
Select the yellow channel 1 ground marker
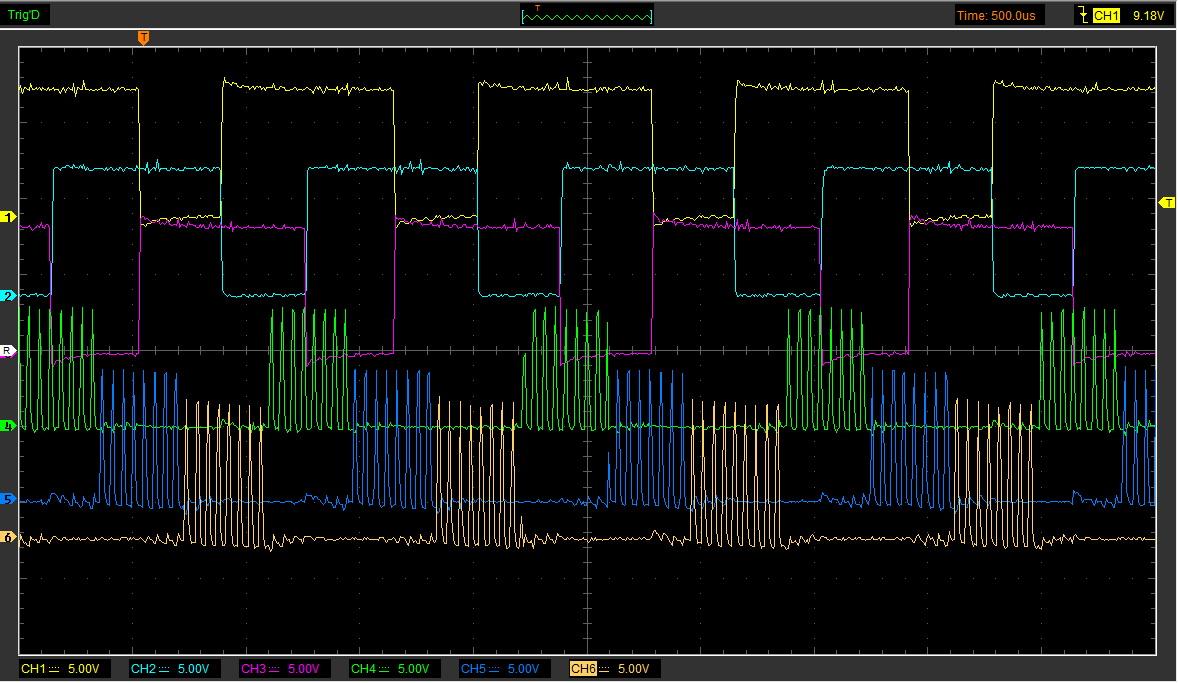(9, 217)
